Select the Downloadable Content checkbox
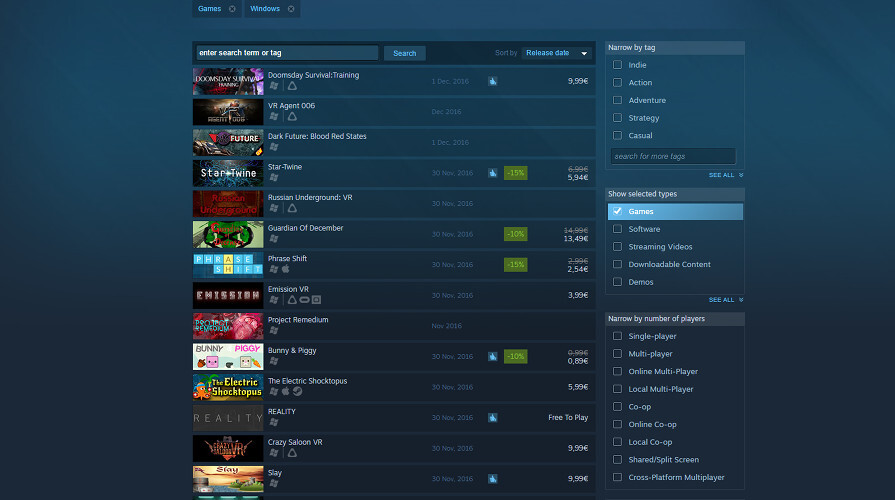Viewport: 895px width, 500px height. [618, 264]
